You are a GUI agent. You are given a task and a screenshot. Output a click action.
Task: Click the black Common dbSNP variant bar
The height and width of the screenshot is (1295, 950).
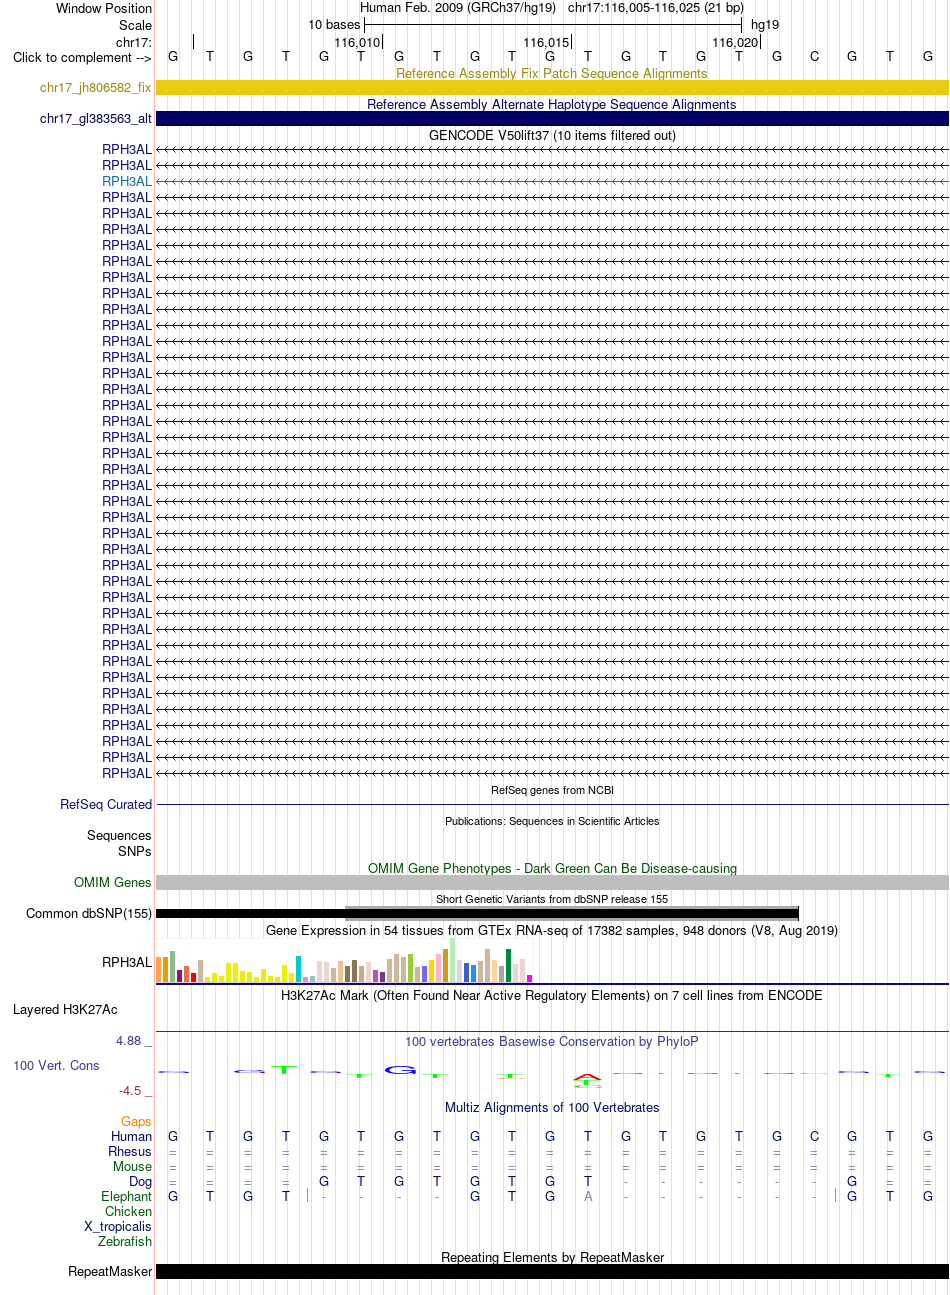(477, 913)
